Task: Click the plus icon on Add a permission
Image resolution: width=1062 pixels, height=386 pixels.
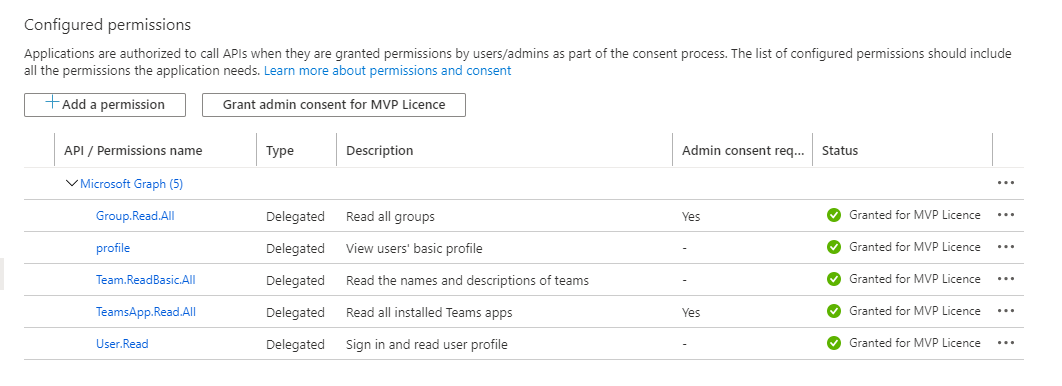Action: (x=52, y=103)
